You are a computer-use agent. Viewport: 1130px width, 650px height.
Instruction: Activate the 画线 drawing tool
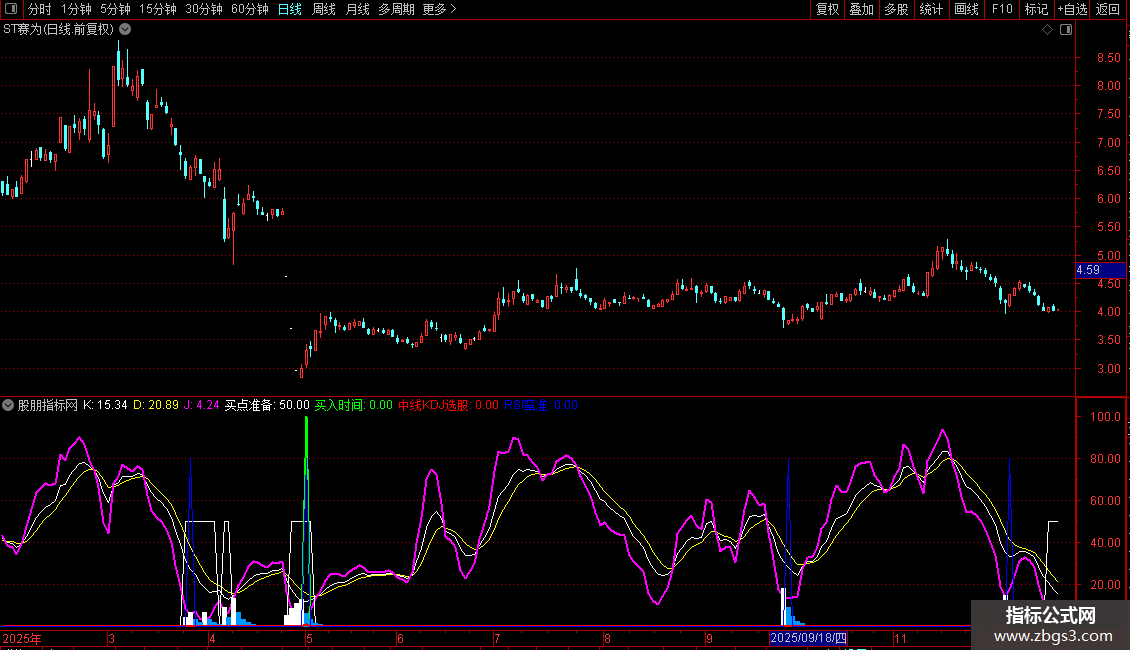966,10
